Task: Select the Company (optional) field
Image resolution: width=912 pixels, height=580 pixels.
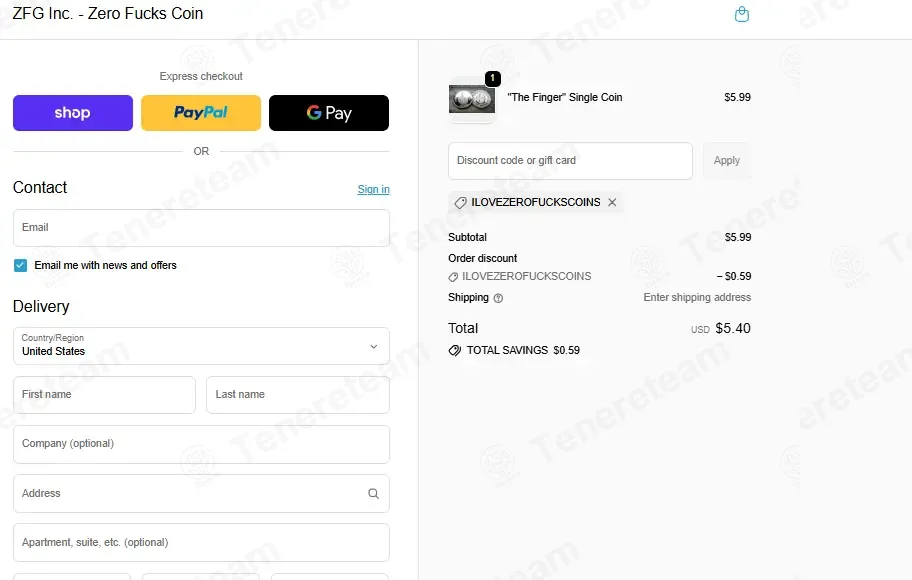Action: 201,444
